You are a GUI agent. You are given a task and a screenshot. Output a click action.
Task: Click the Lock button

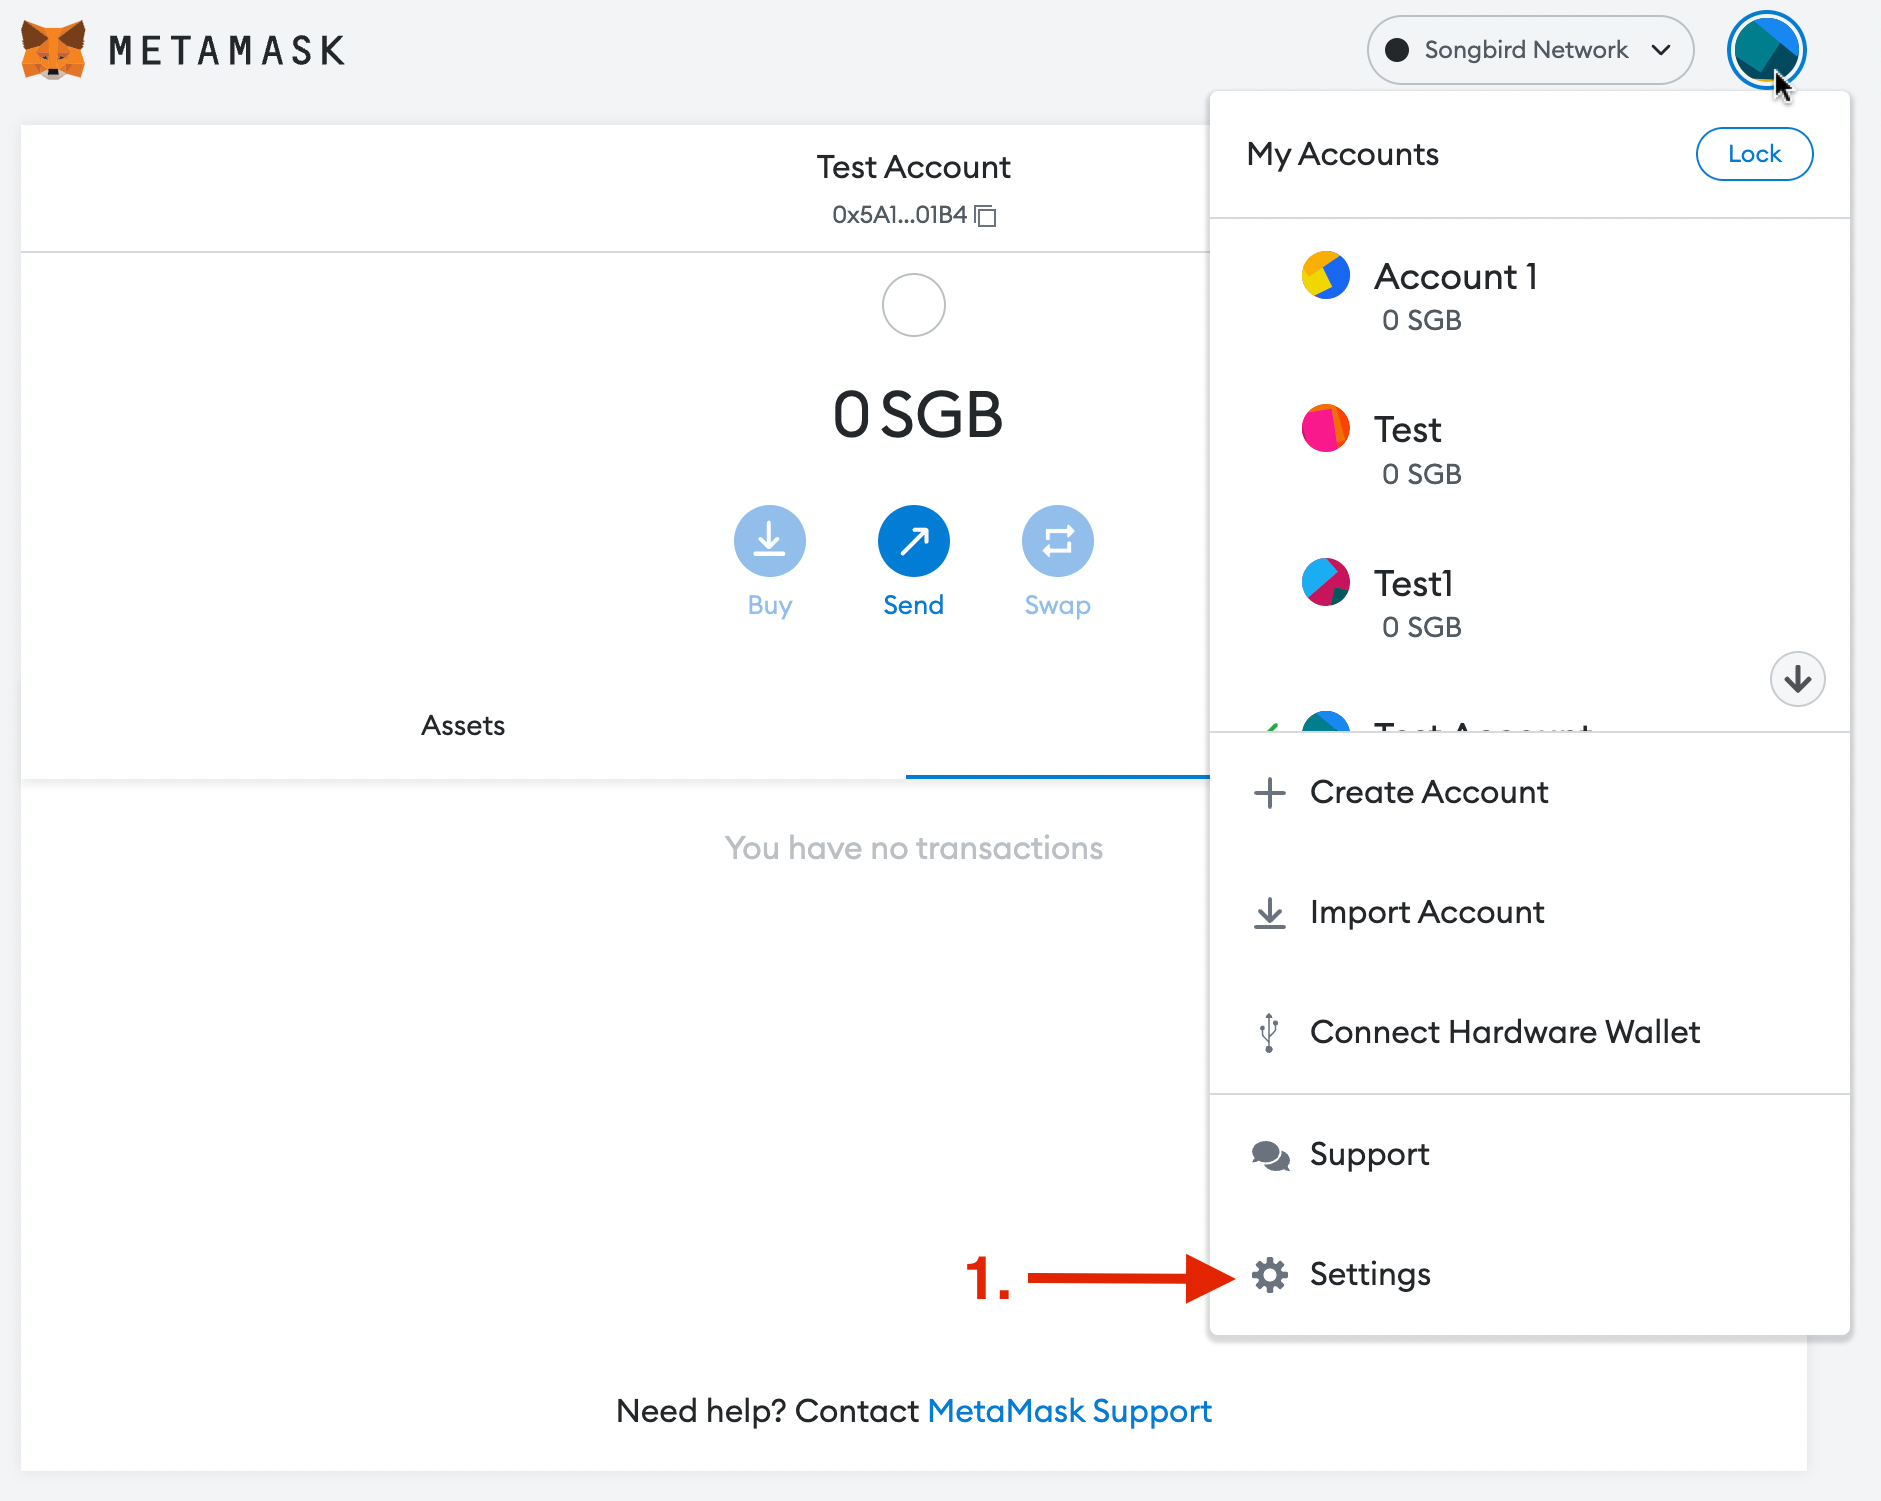pos(1754,154)
